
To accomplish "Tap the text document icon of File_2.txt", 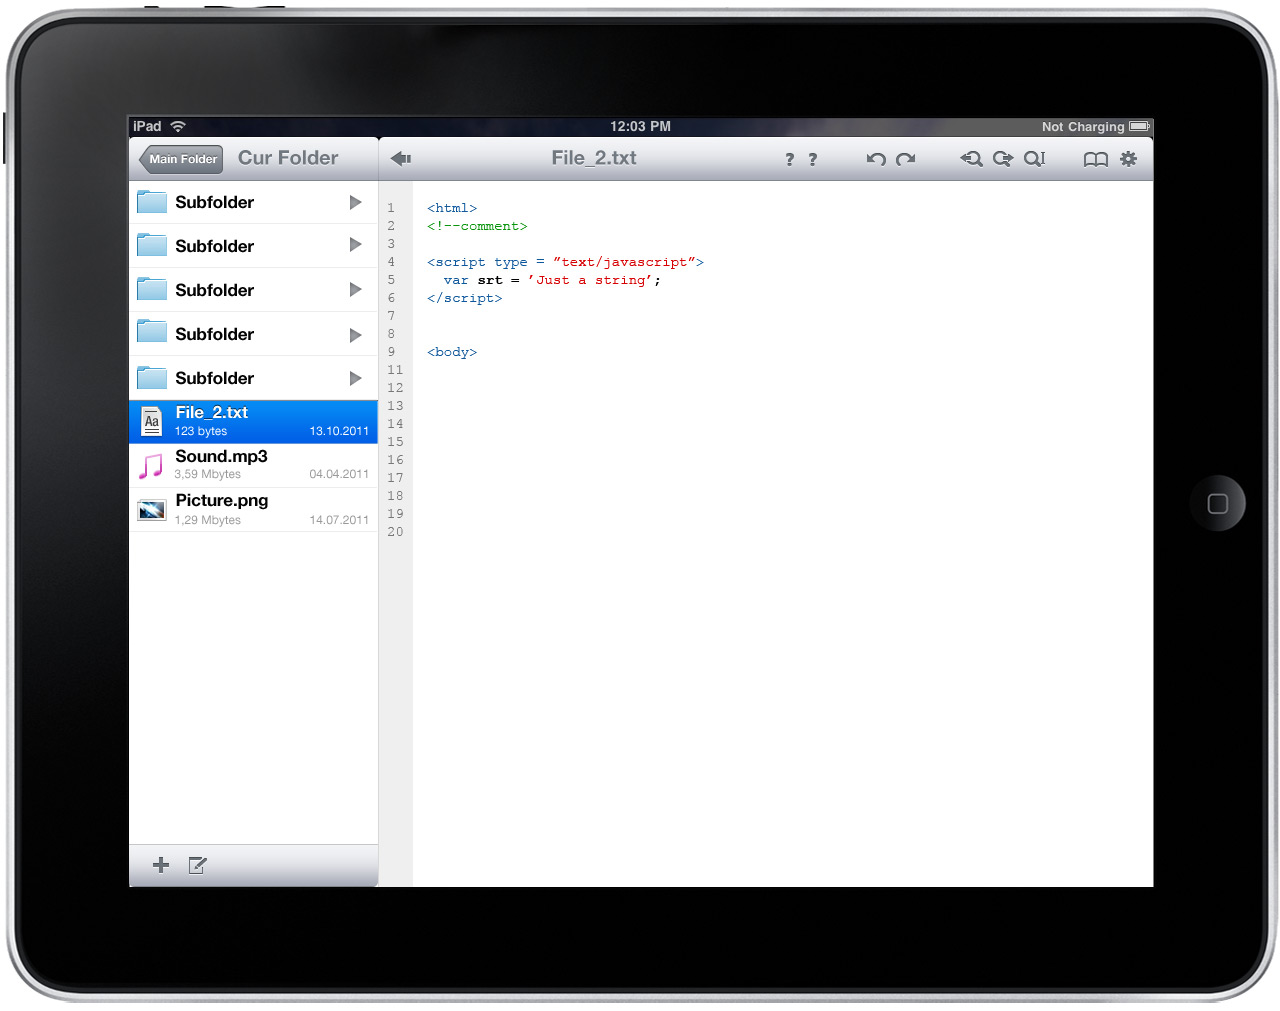I will 152,421.
